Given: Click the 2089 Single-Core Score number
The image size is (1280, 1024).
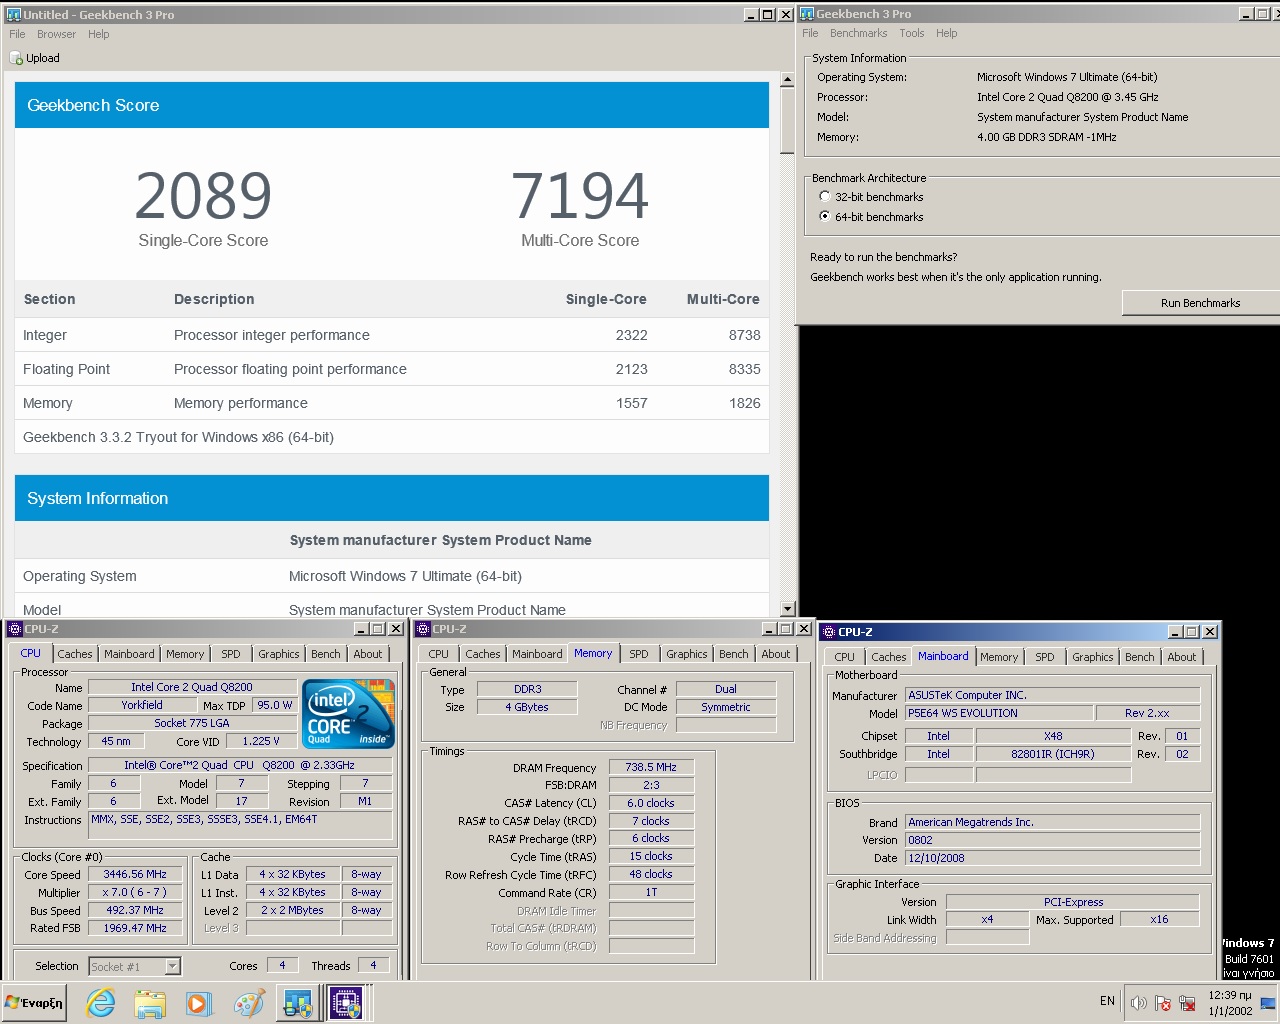Looking at the screenshot, I should click(x=203, y=196).
